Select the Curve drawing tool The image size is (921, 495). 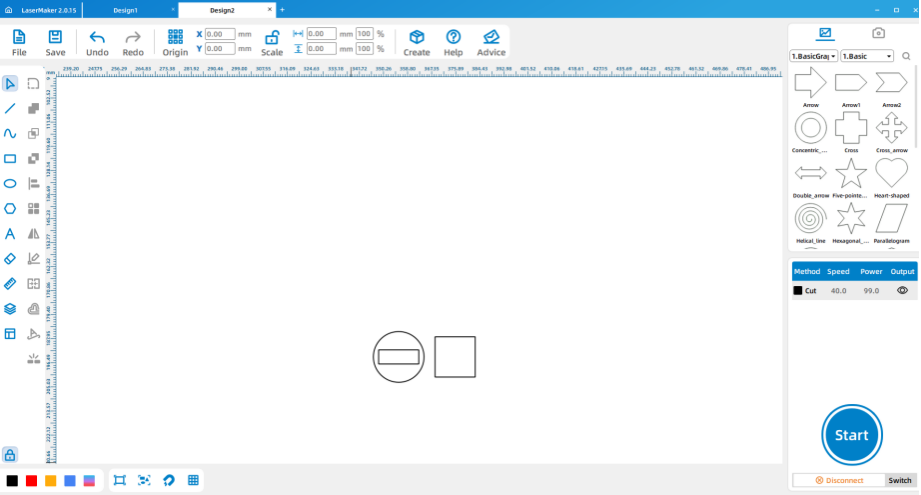click(x=10, y=134)
